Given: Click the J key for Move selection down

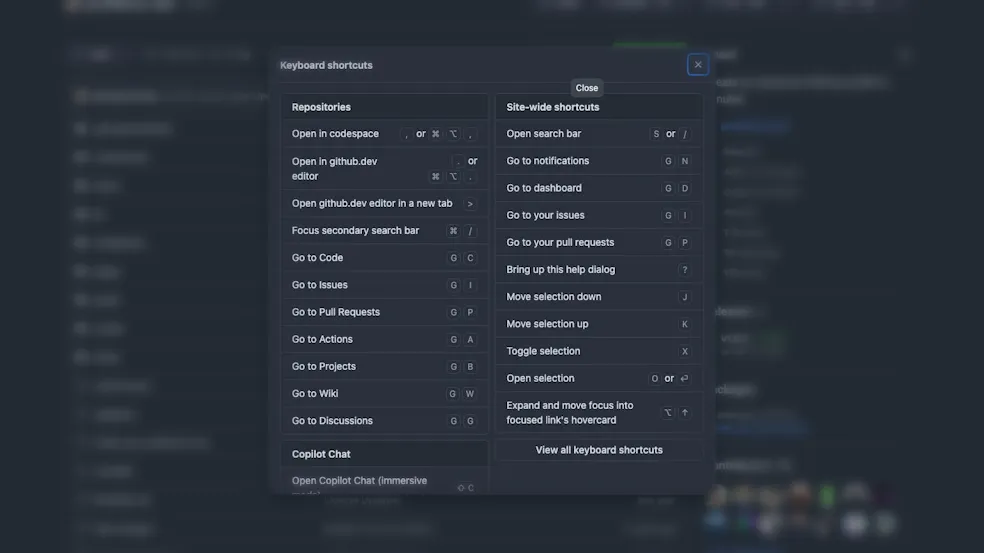Looking at the screenshot, I should (685, 297).
